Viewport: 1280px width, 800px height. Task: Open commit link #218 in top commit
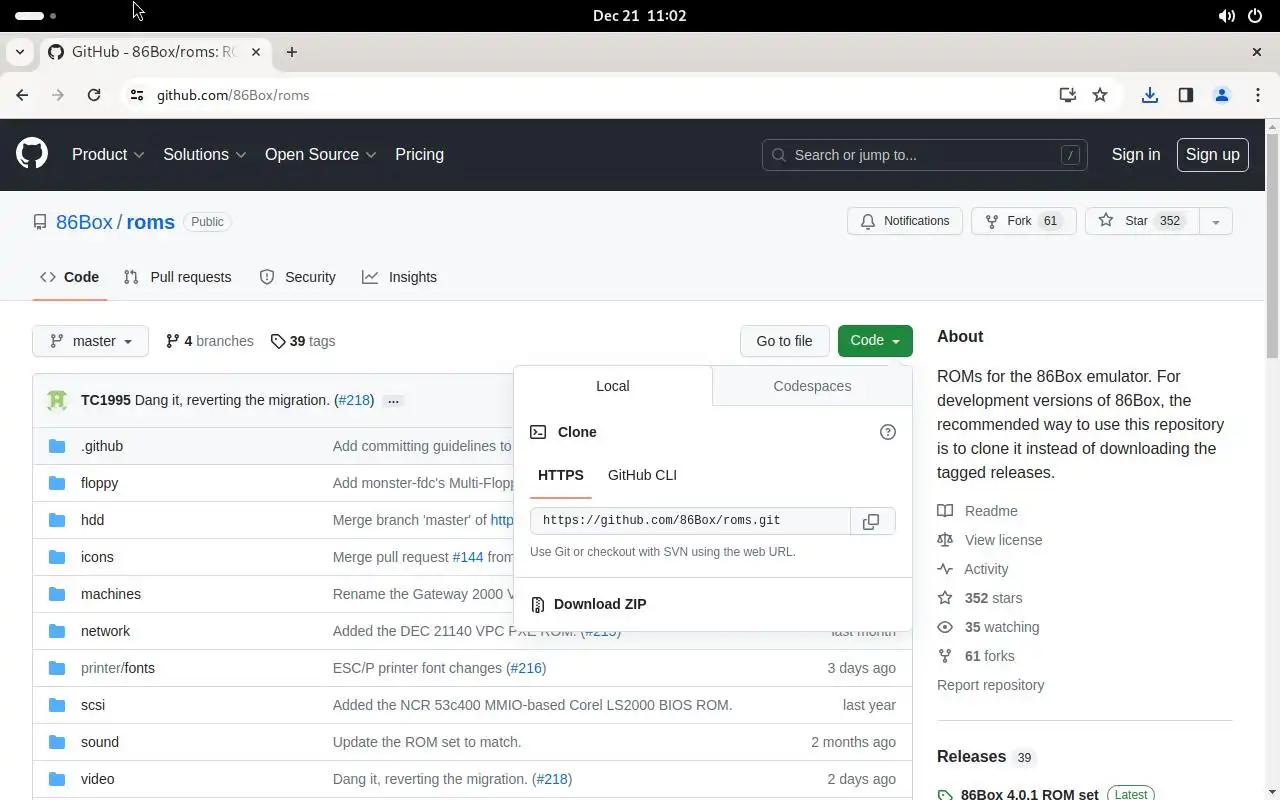point(354,400)
